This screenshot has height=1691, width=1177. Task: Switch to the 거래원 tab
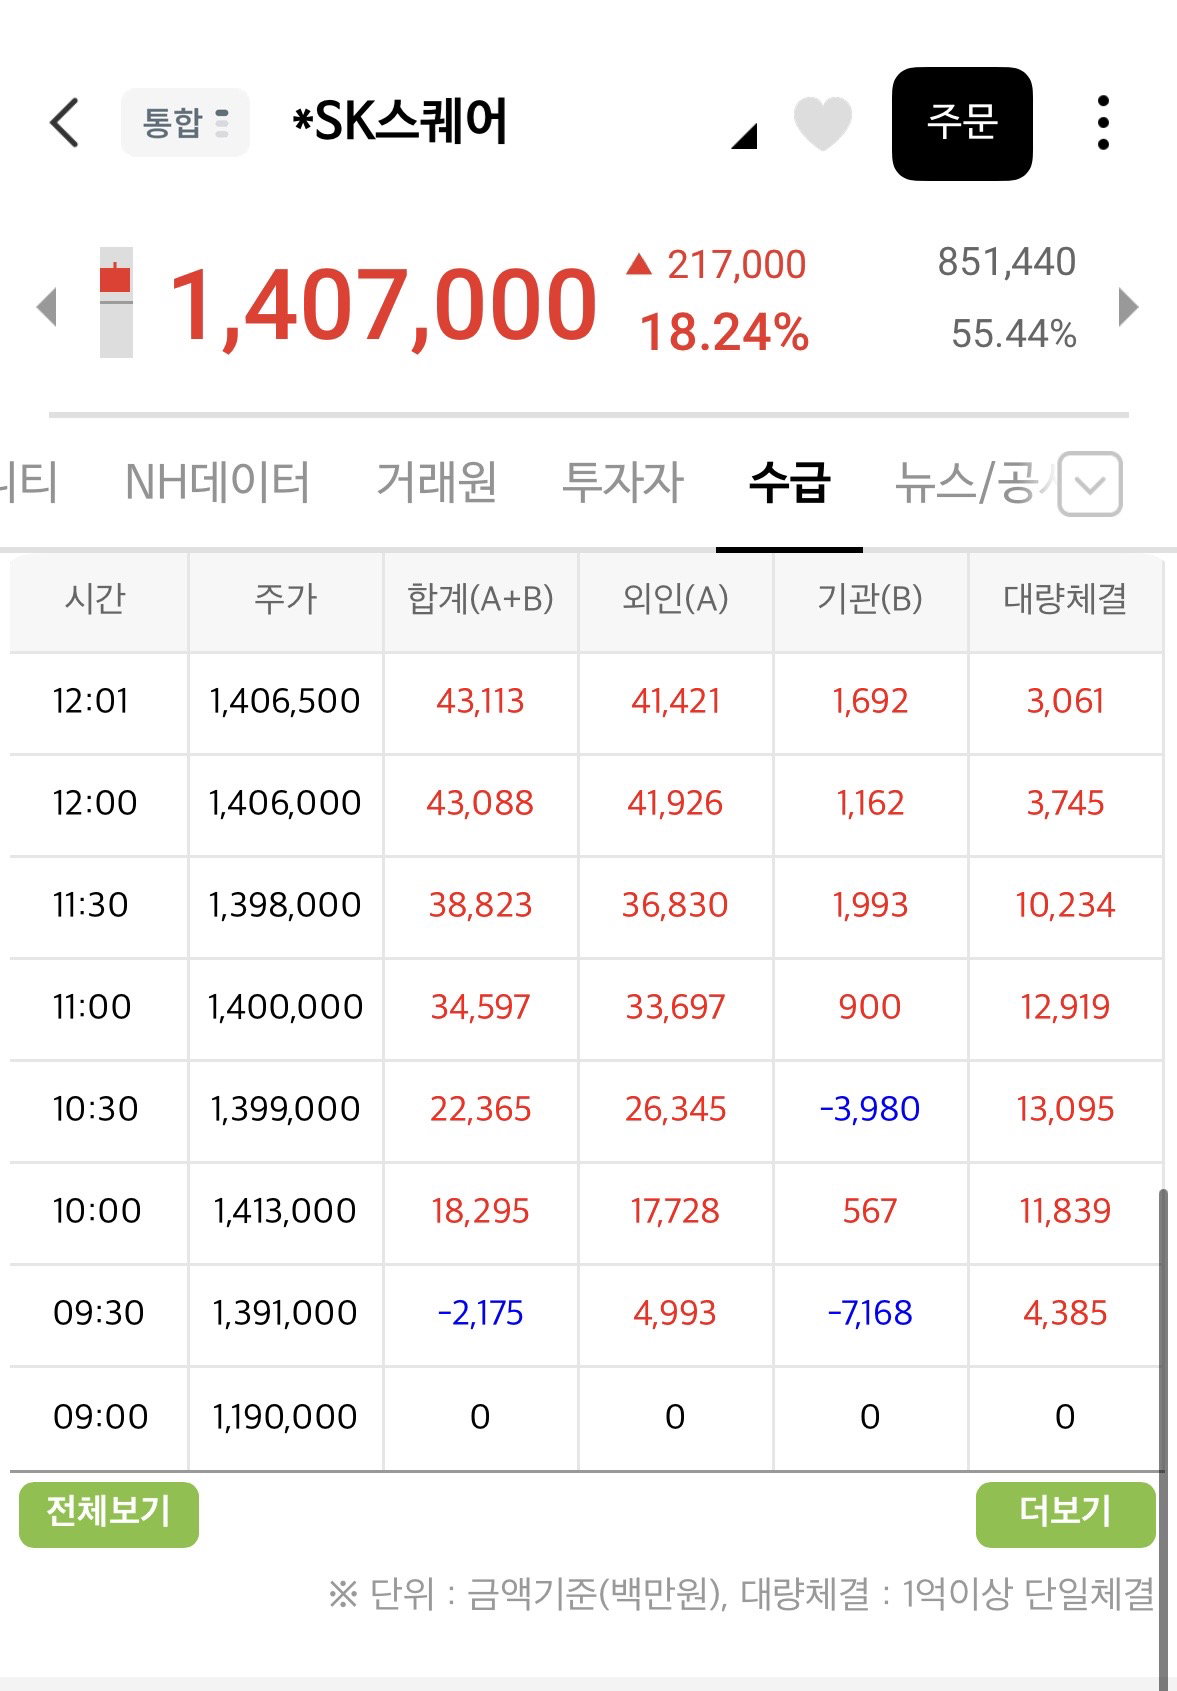tap(436, 482)
